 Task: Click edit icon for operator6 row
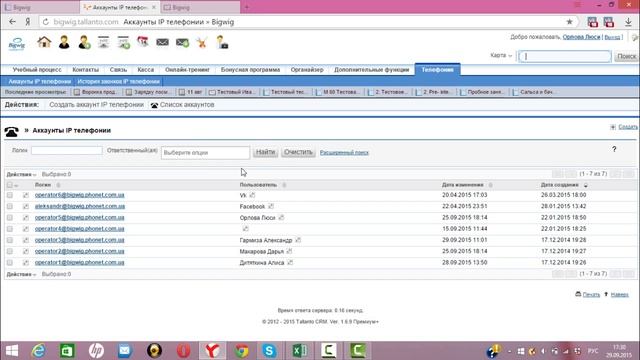click(26, 195)
